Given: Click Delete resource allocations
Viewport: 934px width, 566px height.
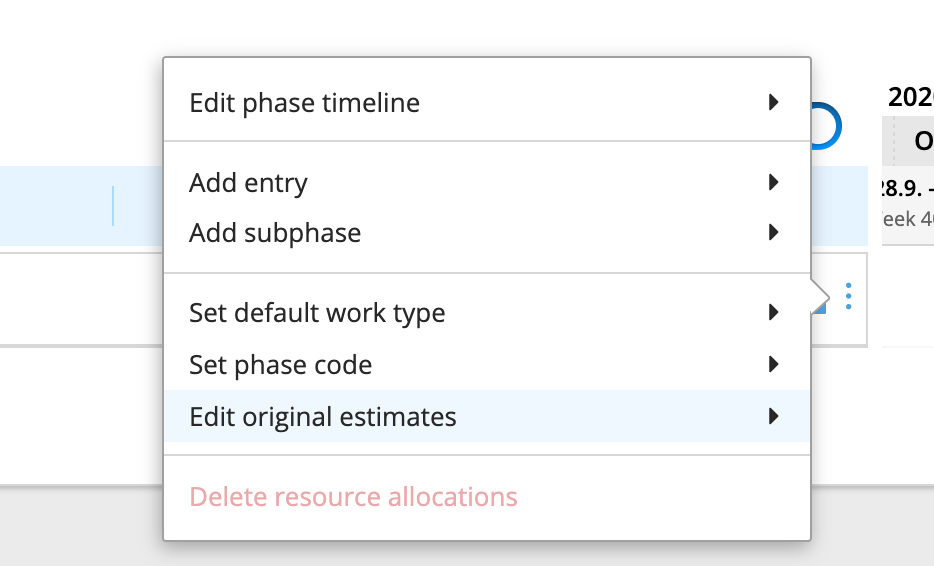Looking at the screenshot, I should 353,497.
